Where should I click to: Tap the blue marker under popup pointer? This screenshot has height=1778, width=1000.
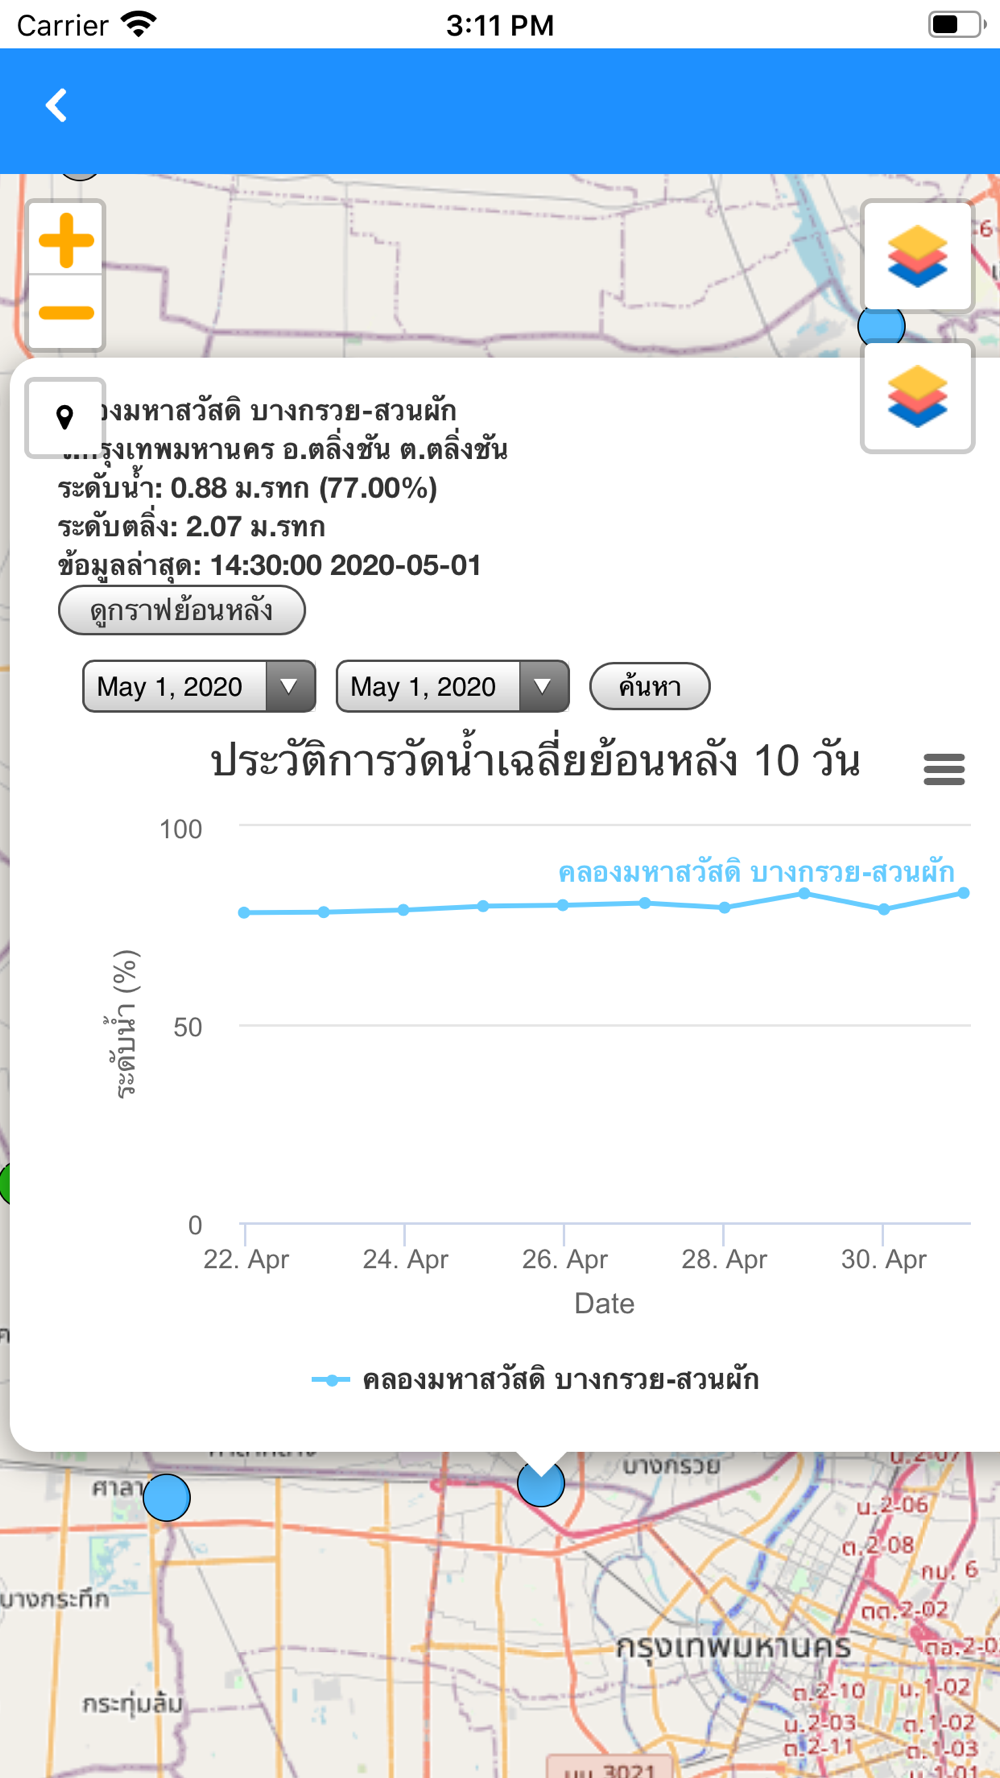coord(541,1484)
